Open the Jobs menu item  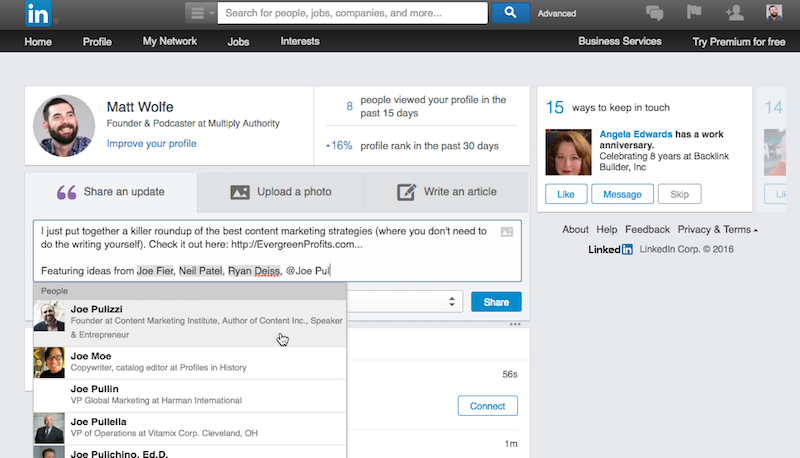click(x=238, y=42)
